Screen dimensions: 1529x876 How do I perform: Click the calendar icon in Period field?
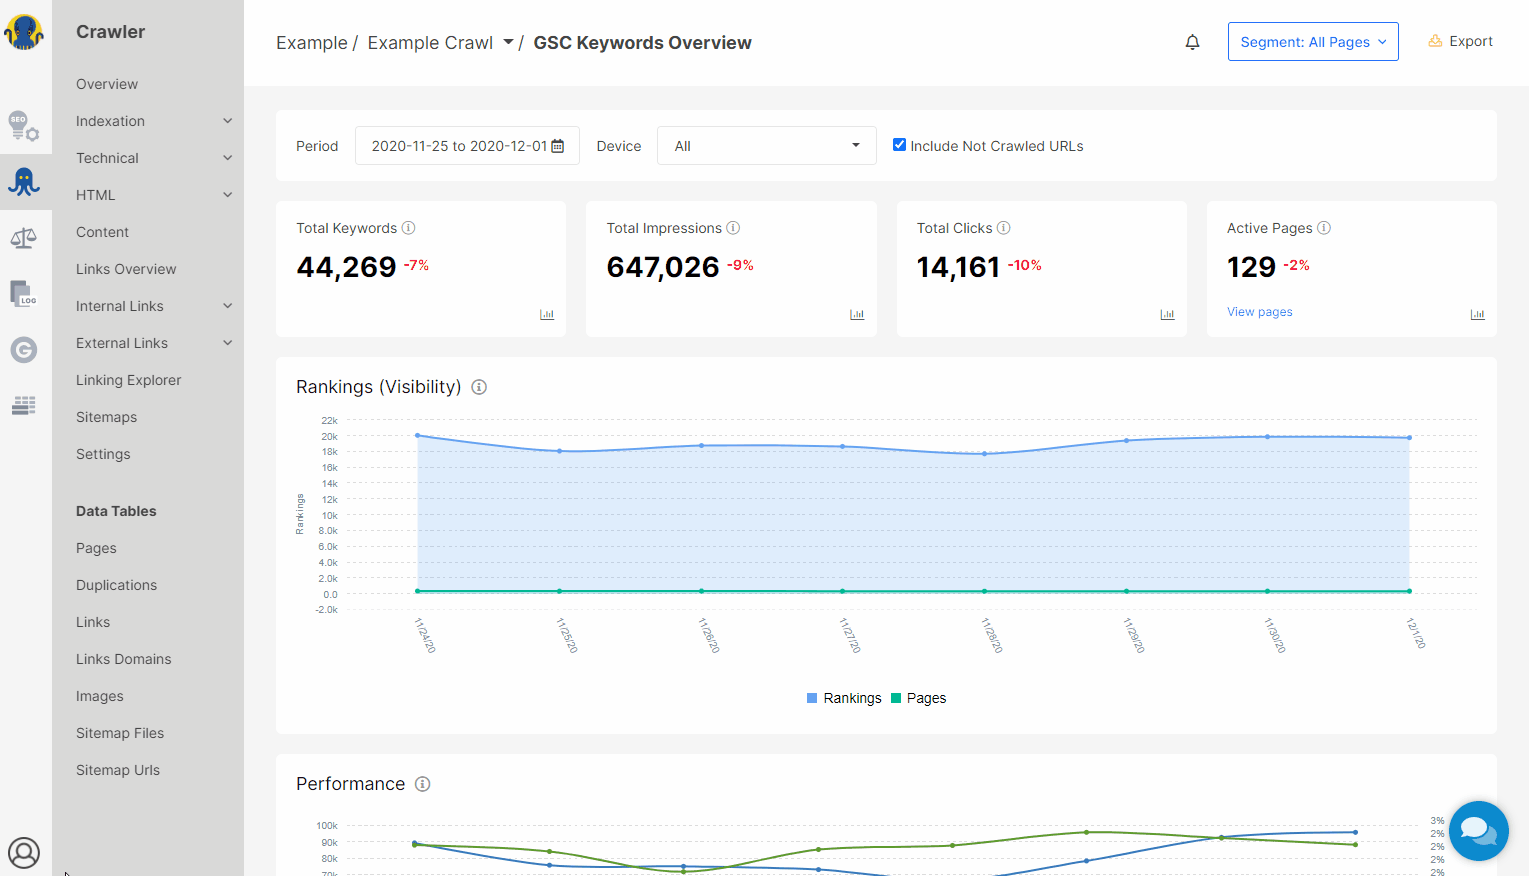click(x=558, y=146)
